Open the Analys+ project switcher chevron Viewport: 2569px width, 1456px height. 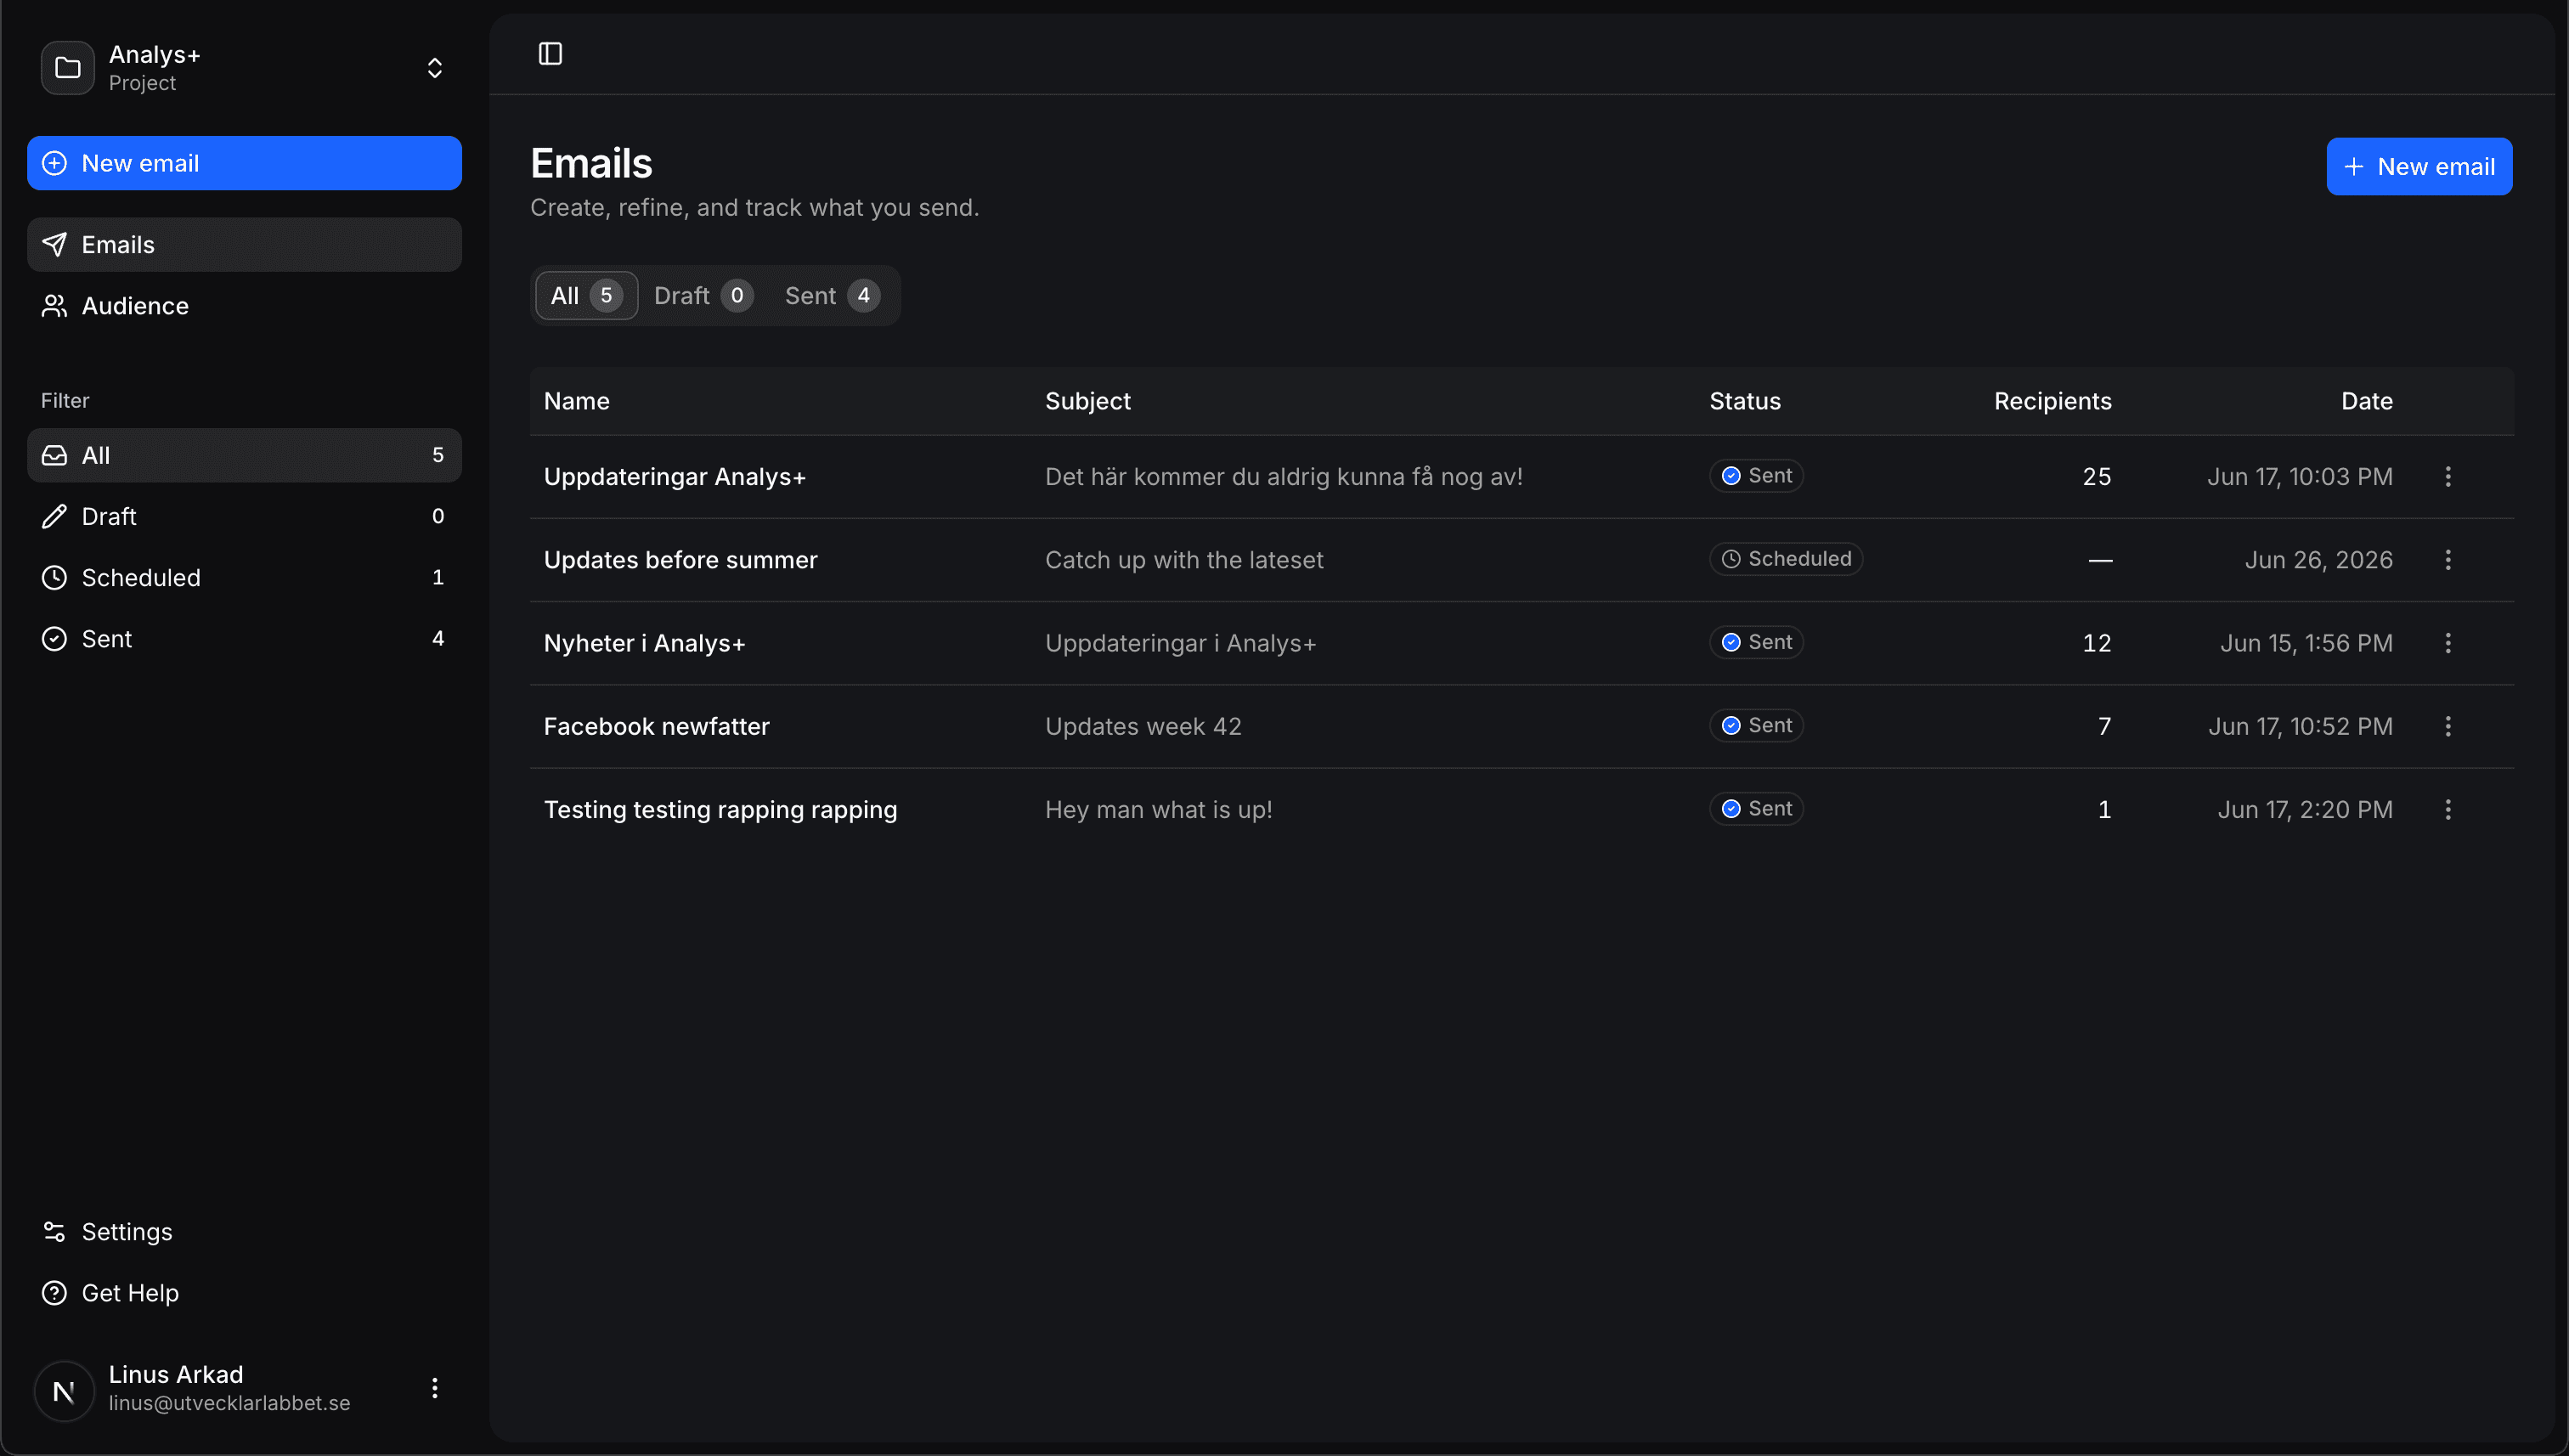click(x=434, y=68)
